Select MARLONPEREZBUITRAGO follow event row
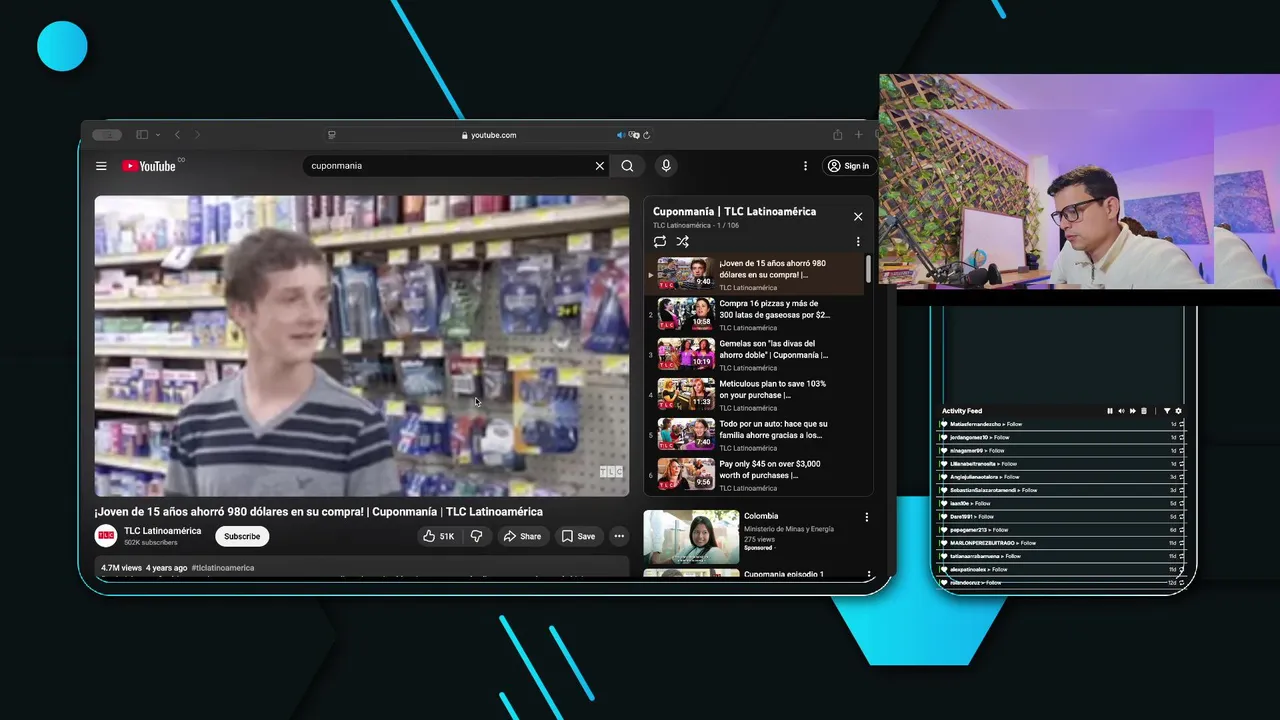Screen dimensions: 1280x720 1062,543
